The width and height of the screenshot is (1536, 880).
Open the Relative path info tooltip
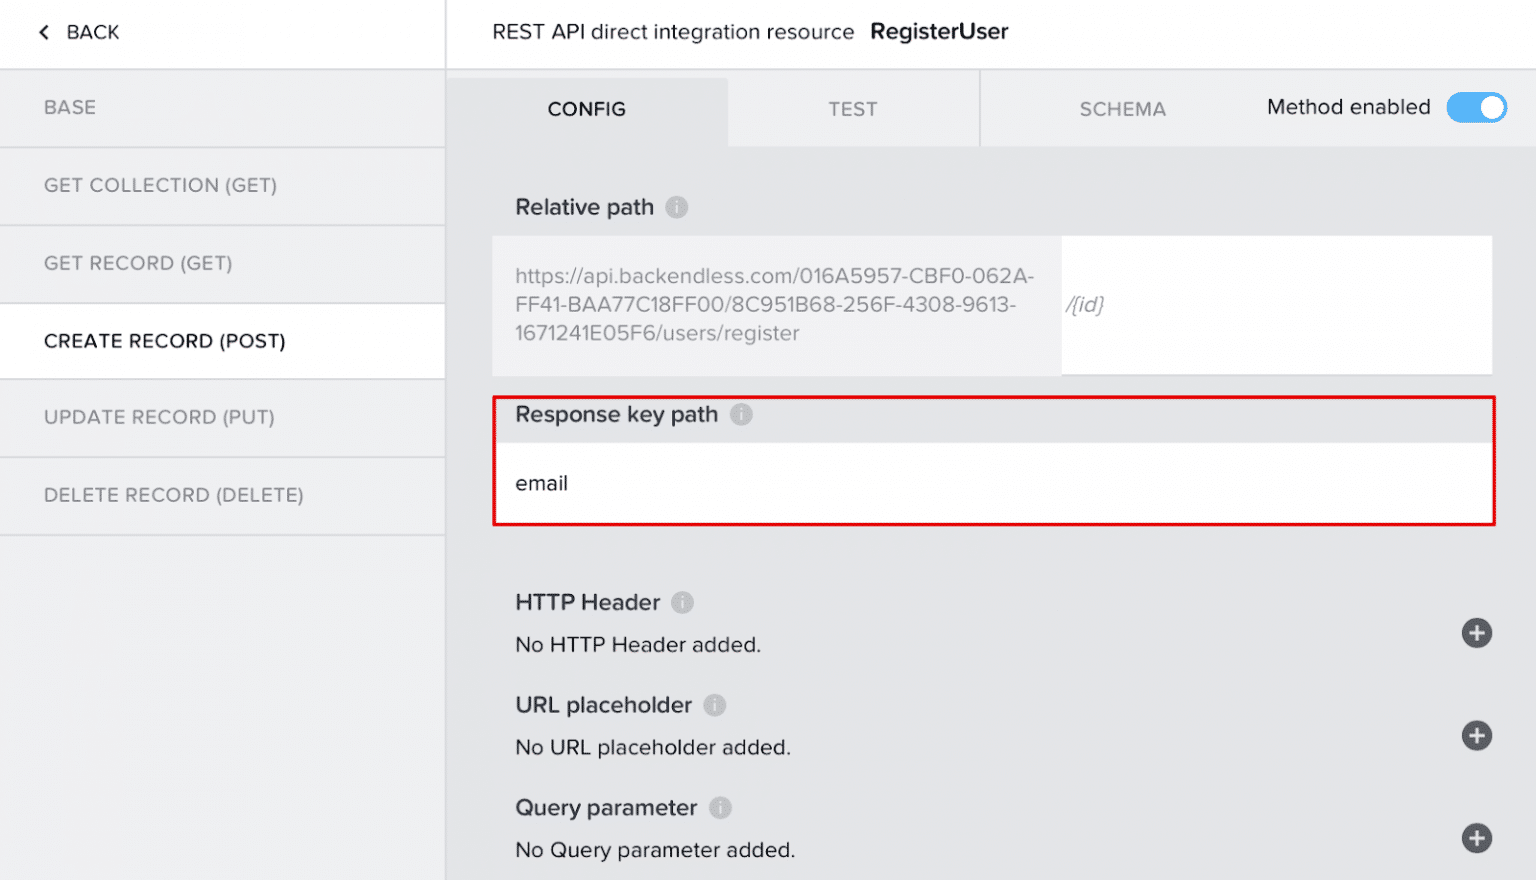676,207
